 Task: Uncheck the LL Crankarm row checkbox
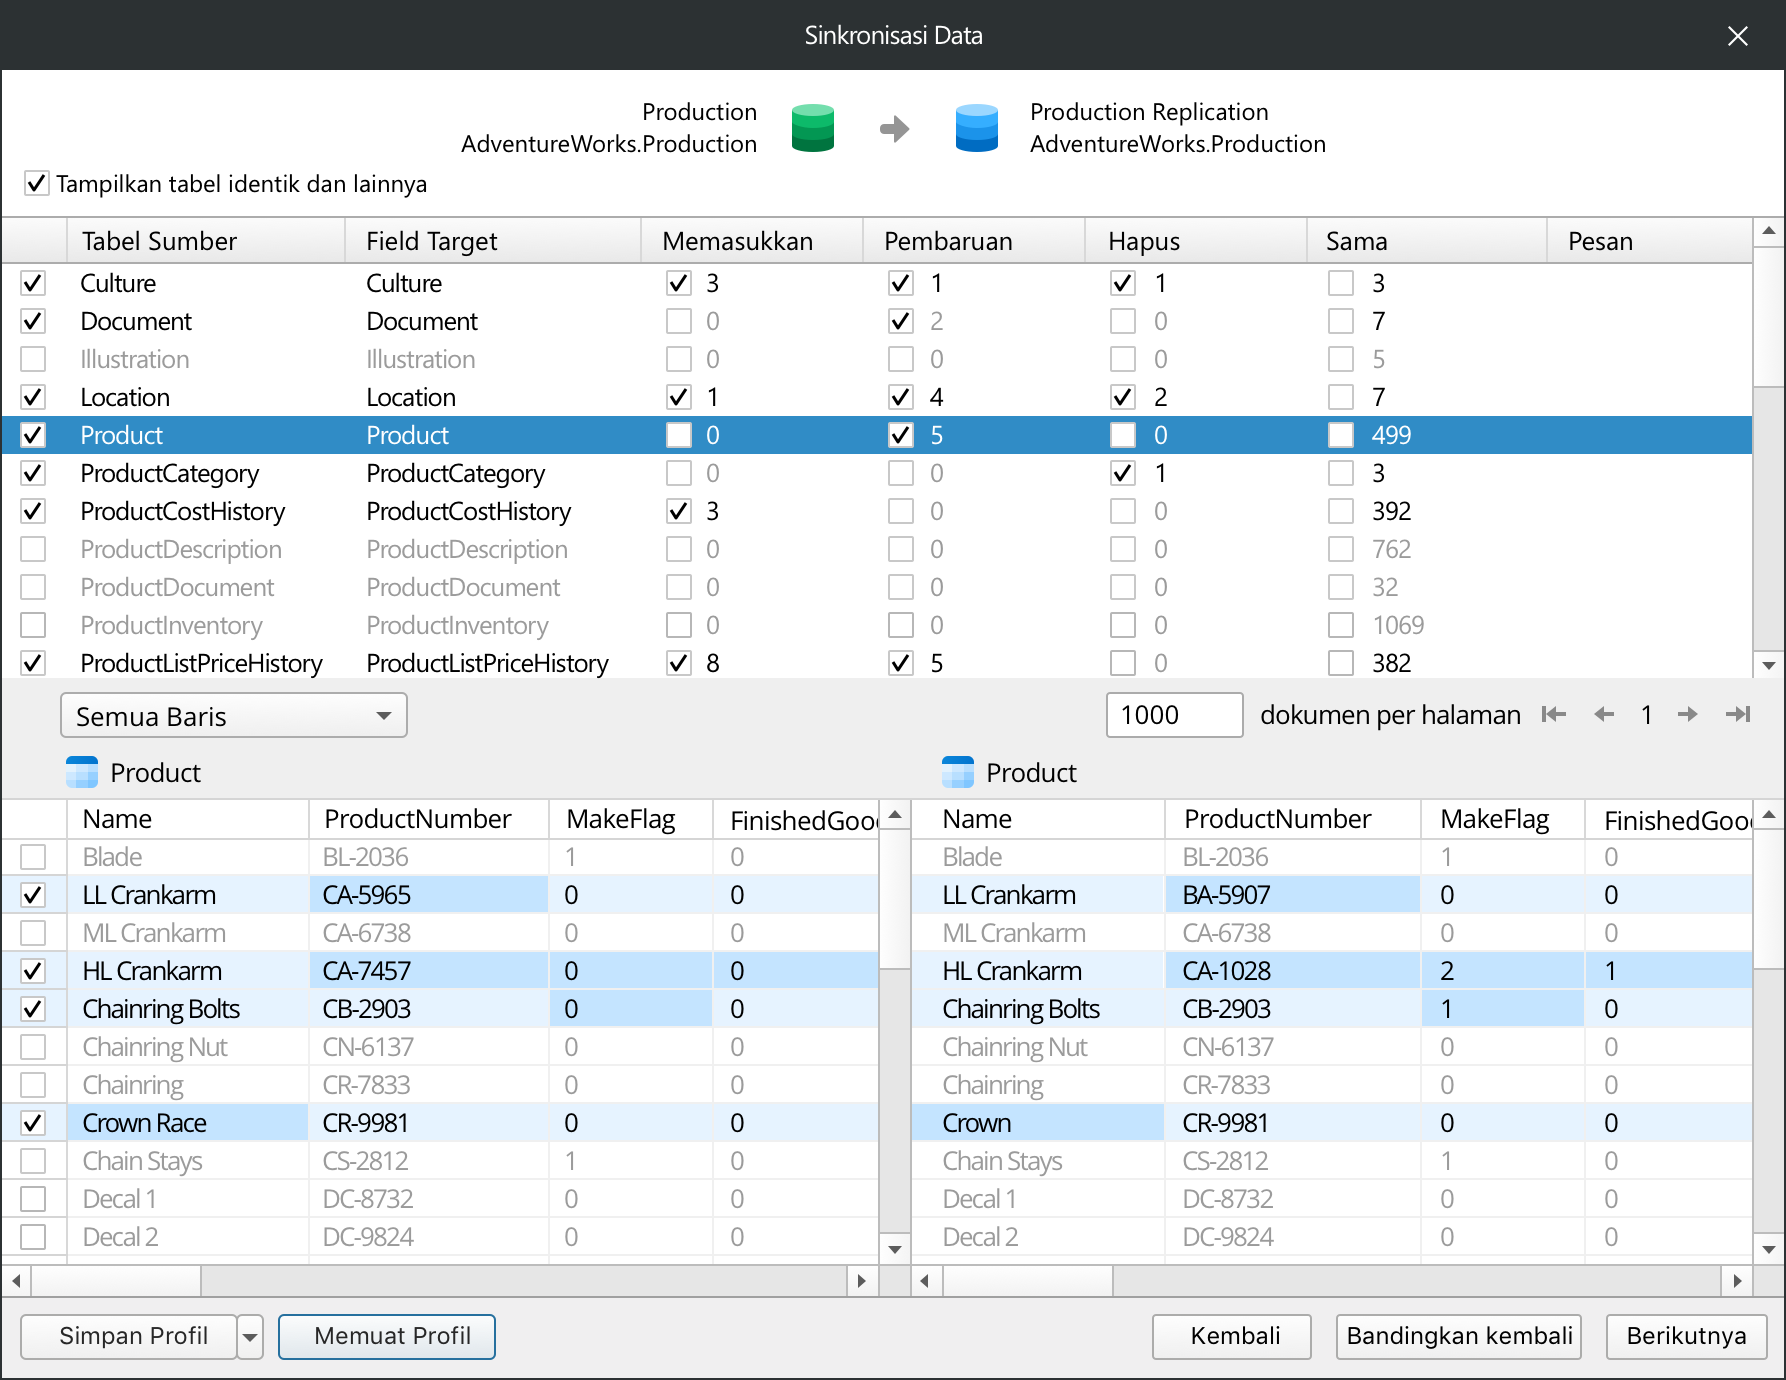33,895
